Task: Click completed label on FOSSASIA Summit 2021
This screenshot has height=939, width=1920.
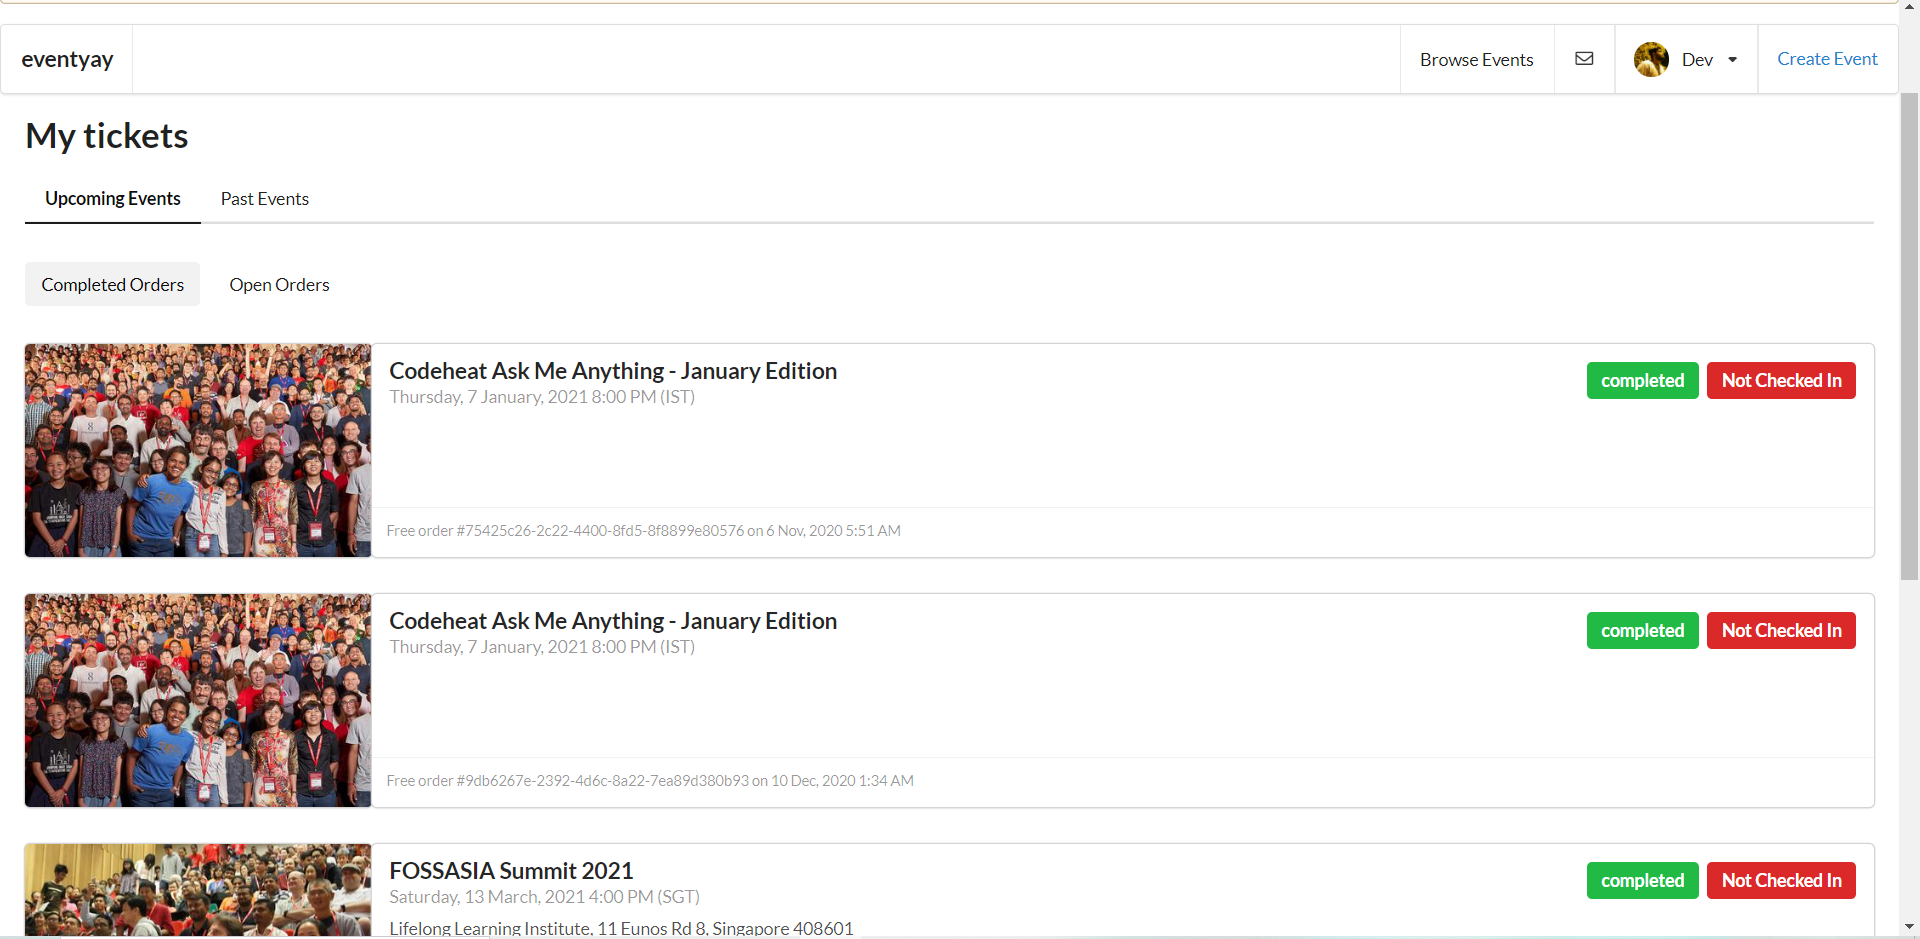Action: point(1642,880)
